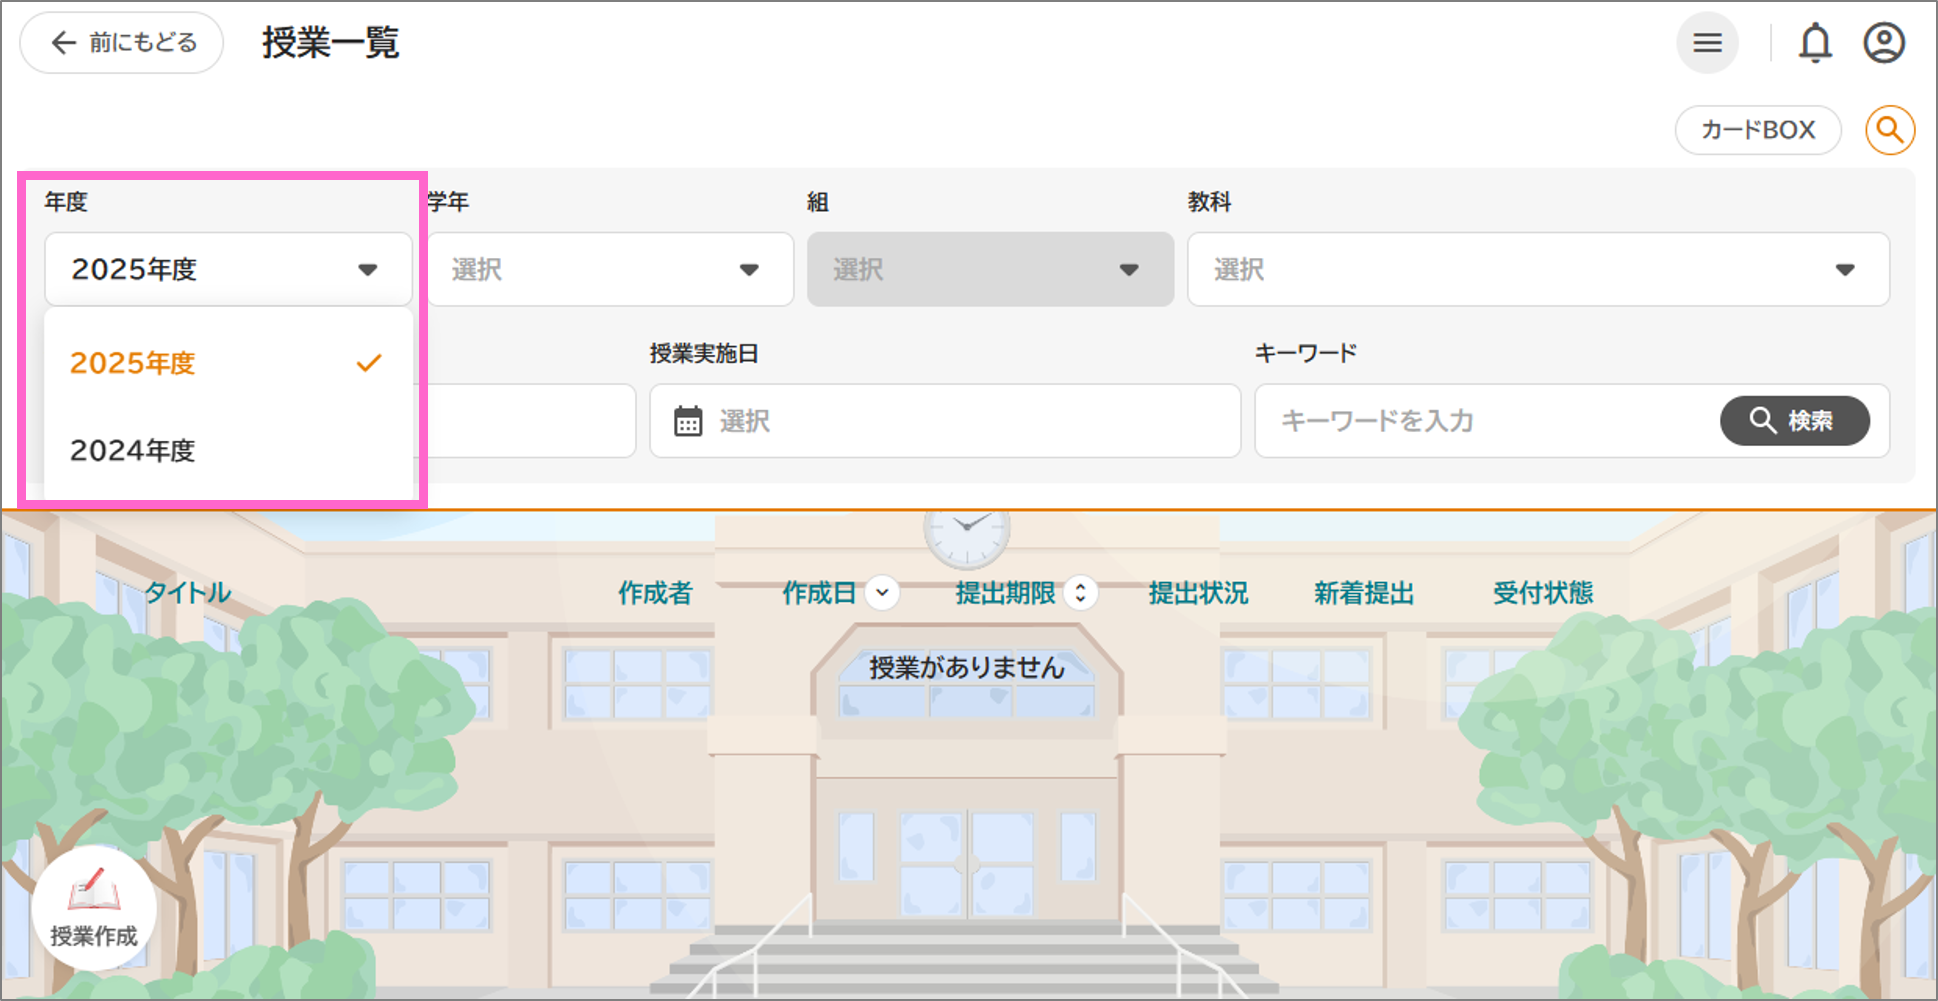
Task: Toggle 提出期限 sort arrows icon
Action: point(1080,593)
